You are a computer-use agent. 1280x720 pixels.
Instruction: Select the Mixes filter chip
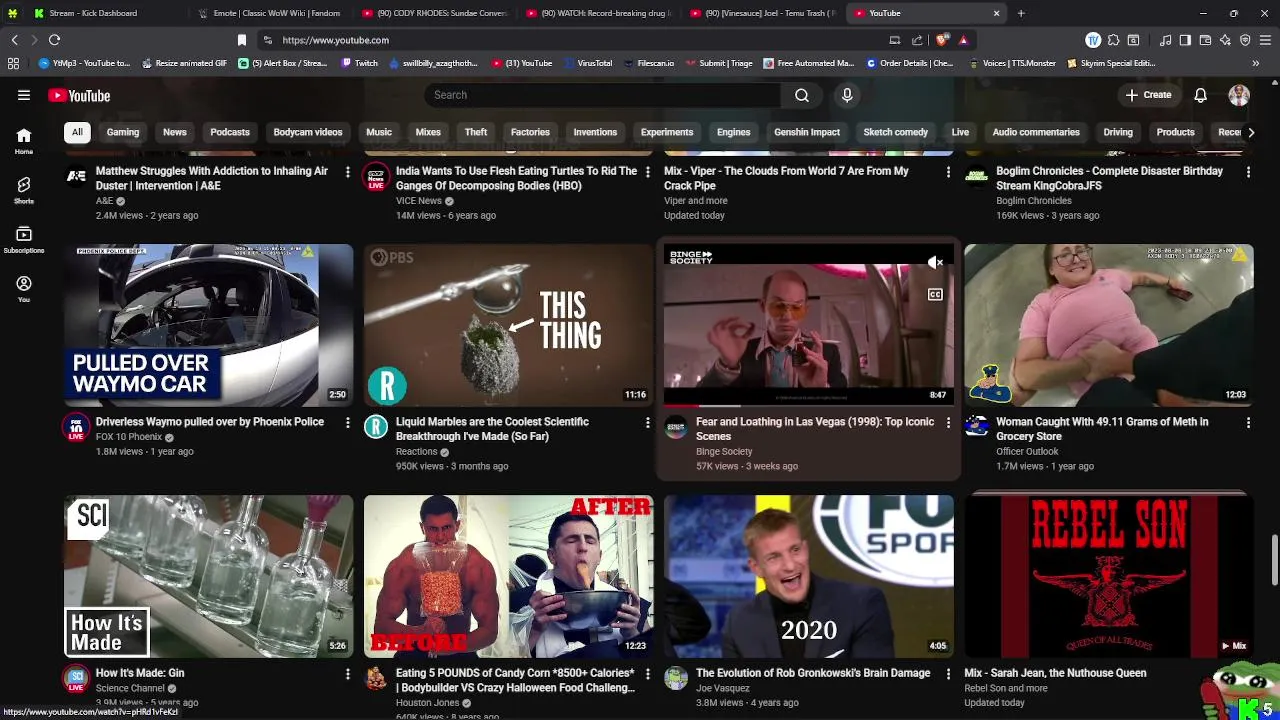coord(428,132)
